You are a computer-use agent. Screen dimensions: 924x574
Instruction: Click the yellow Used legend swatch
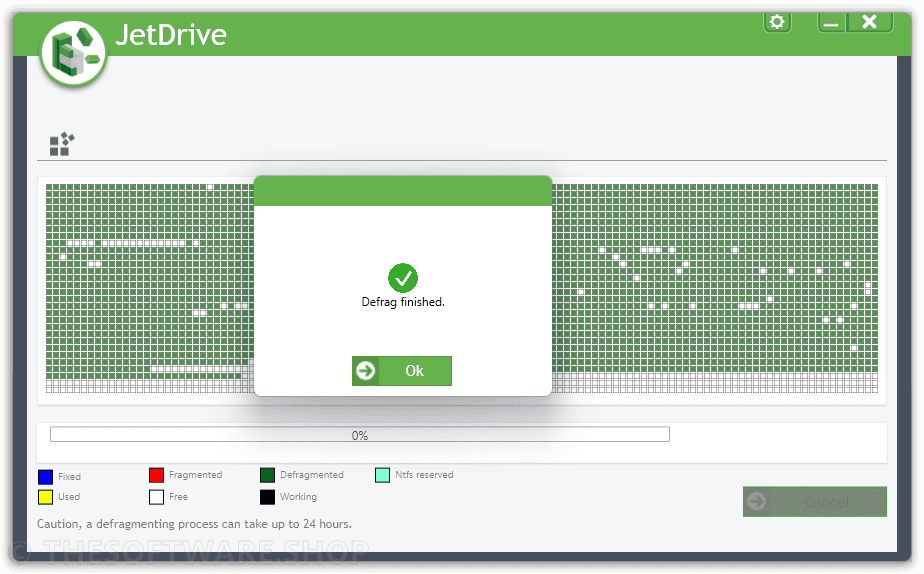tap(45, 497)
